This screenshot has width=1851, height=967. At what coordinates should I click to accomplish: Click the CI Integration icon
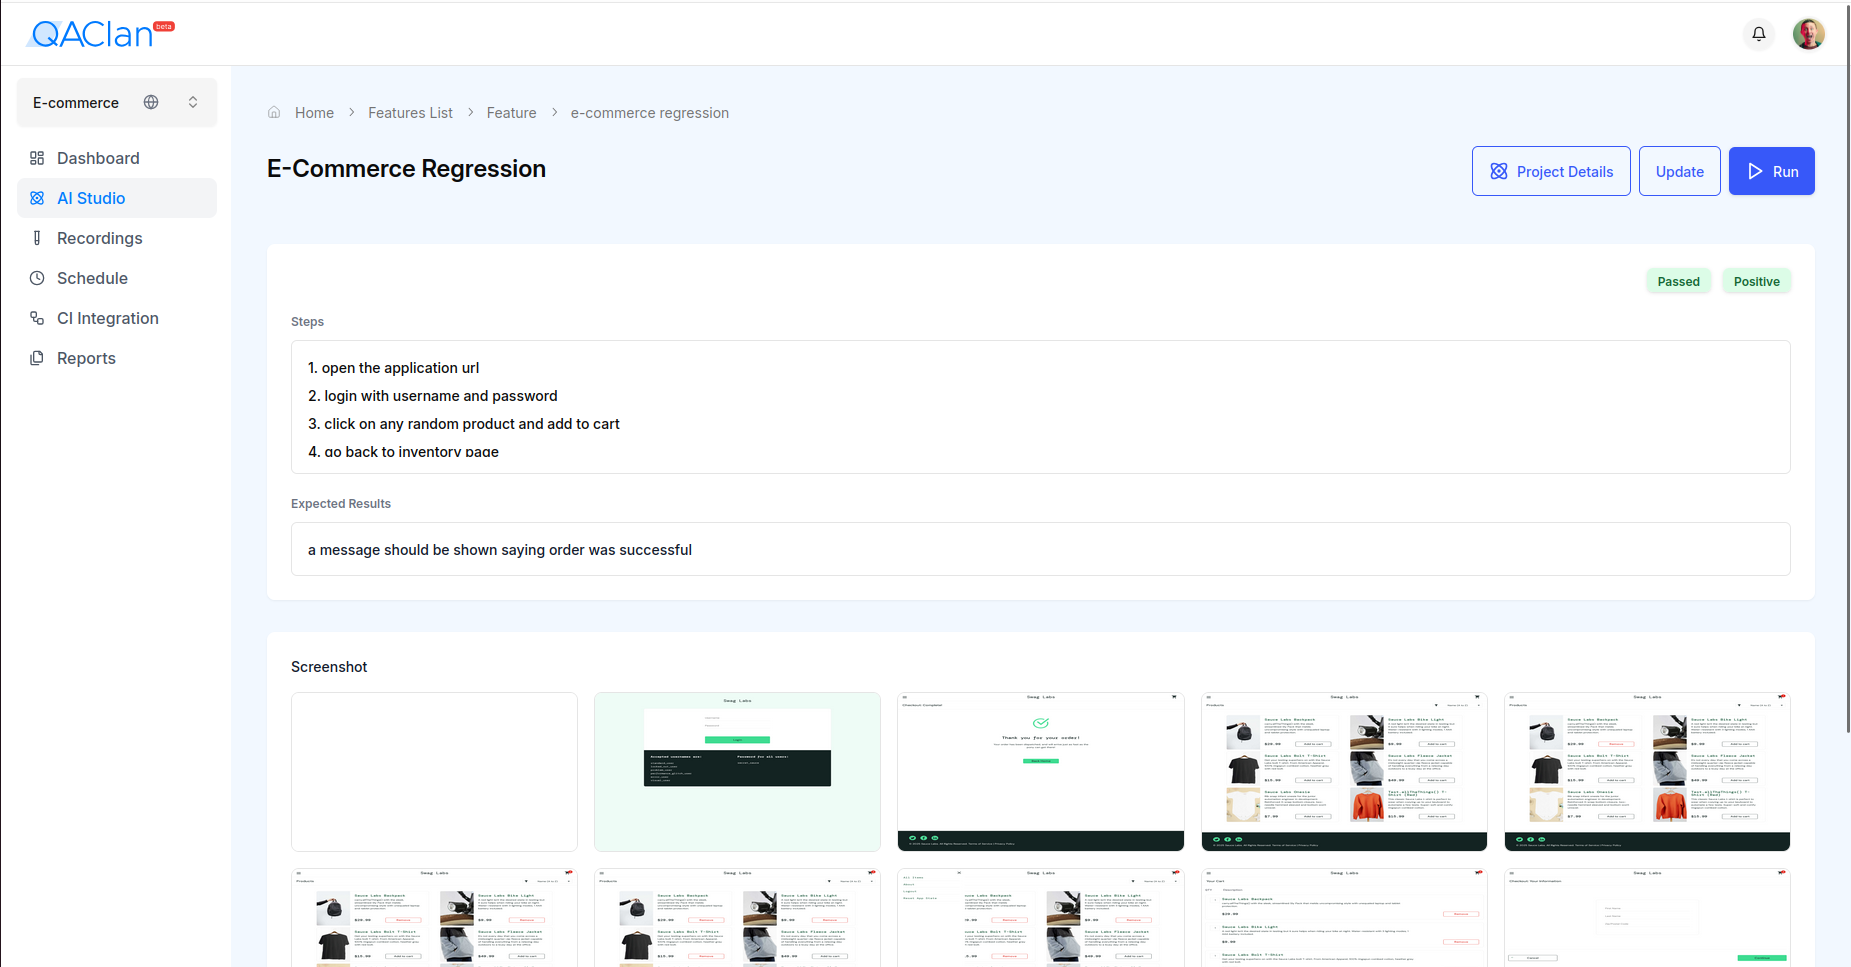click(37, 318)
